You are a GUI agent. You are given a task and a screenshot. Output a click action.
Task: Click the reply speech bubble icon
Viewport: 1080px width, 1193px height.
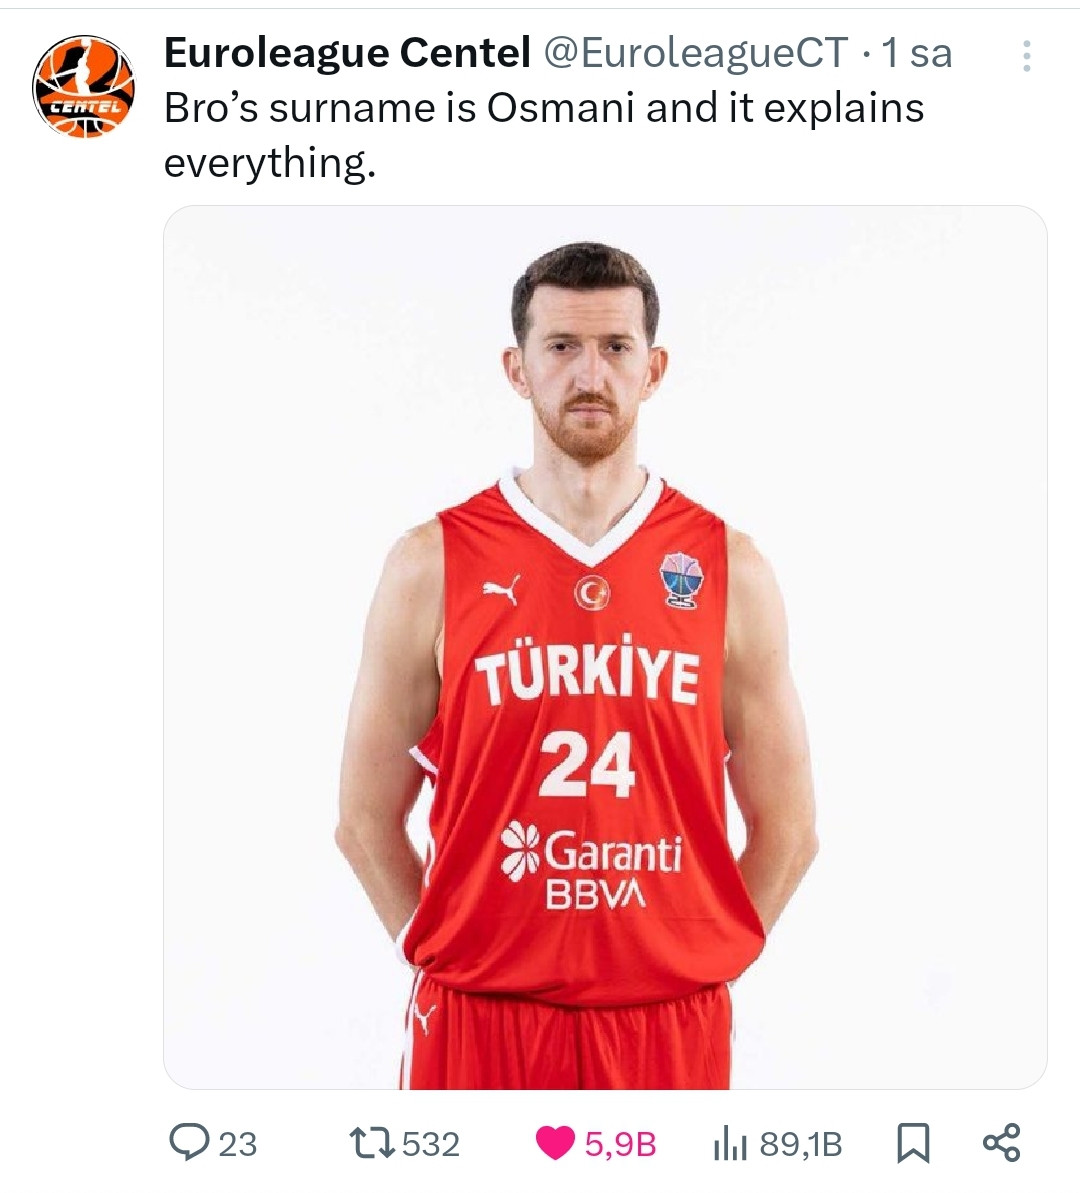tap(188, 1142)
